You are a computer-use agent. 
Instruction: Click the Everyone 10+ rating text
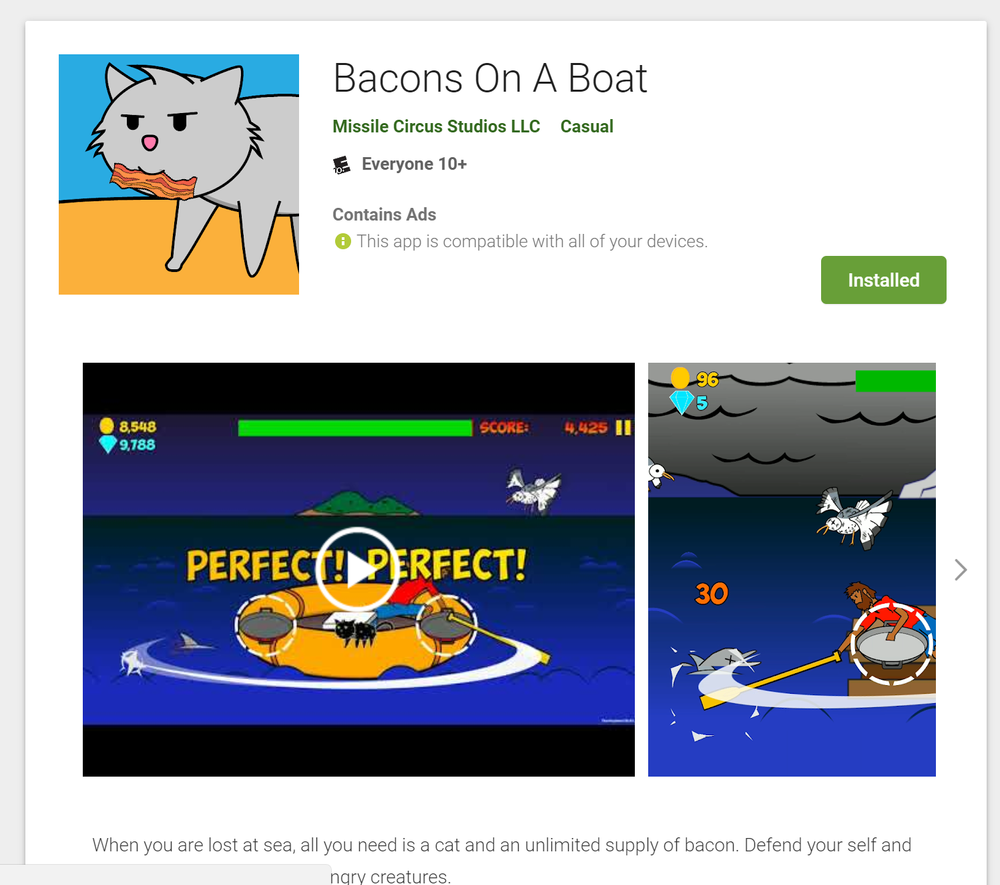414,164
